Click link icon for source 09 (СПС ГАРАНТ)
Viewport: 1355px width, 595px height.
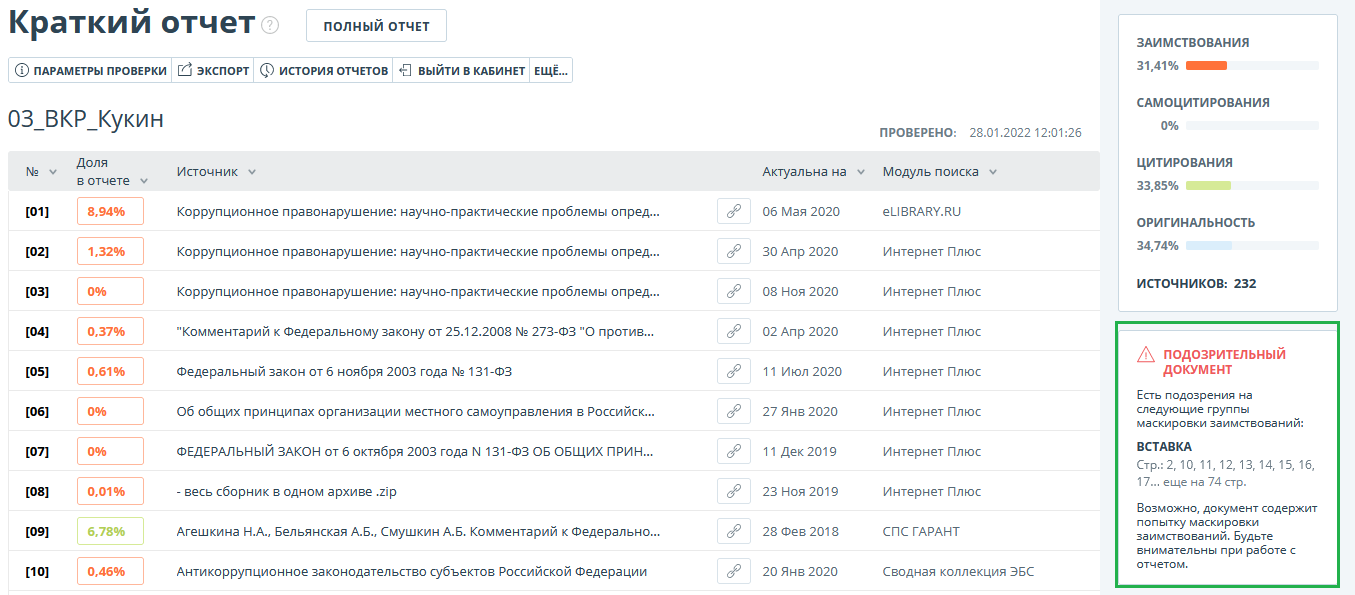click(x=733, y=531)
